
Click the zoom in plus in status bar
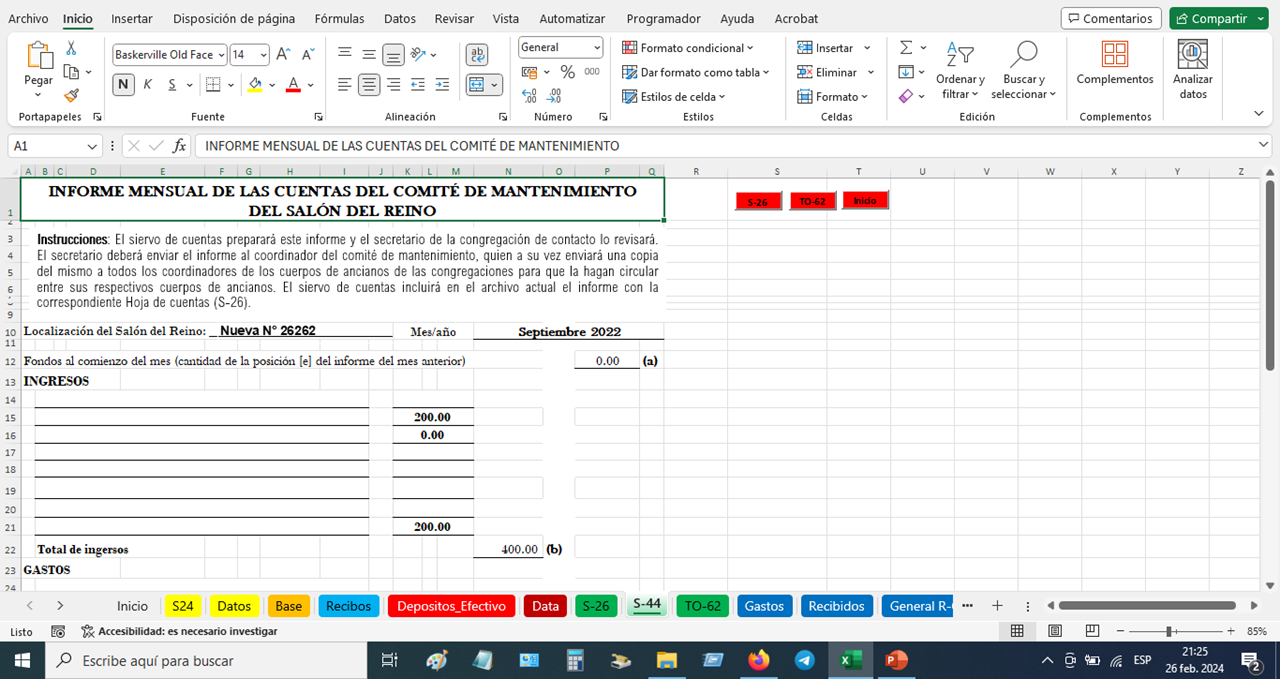1230,631
